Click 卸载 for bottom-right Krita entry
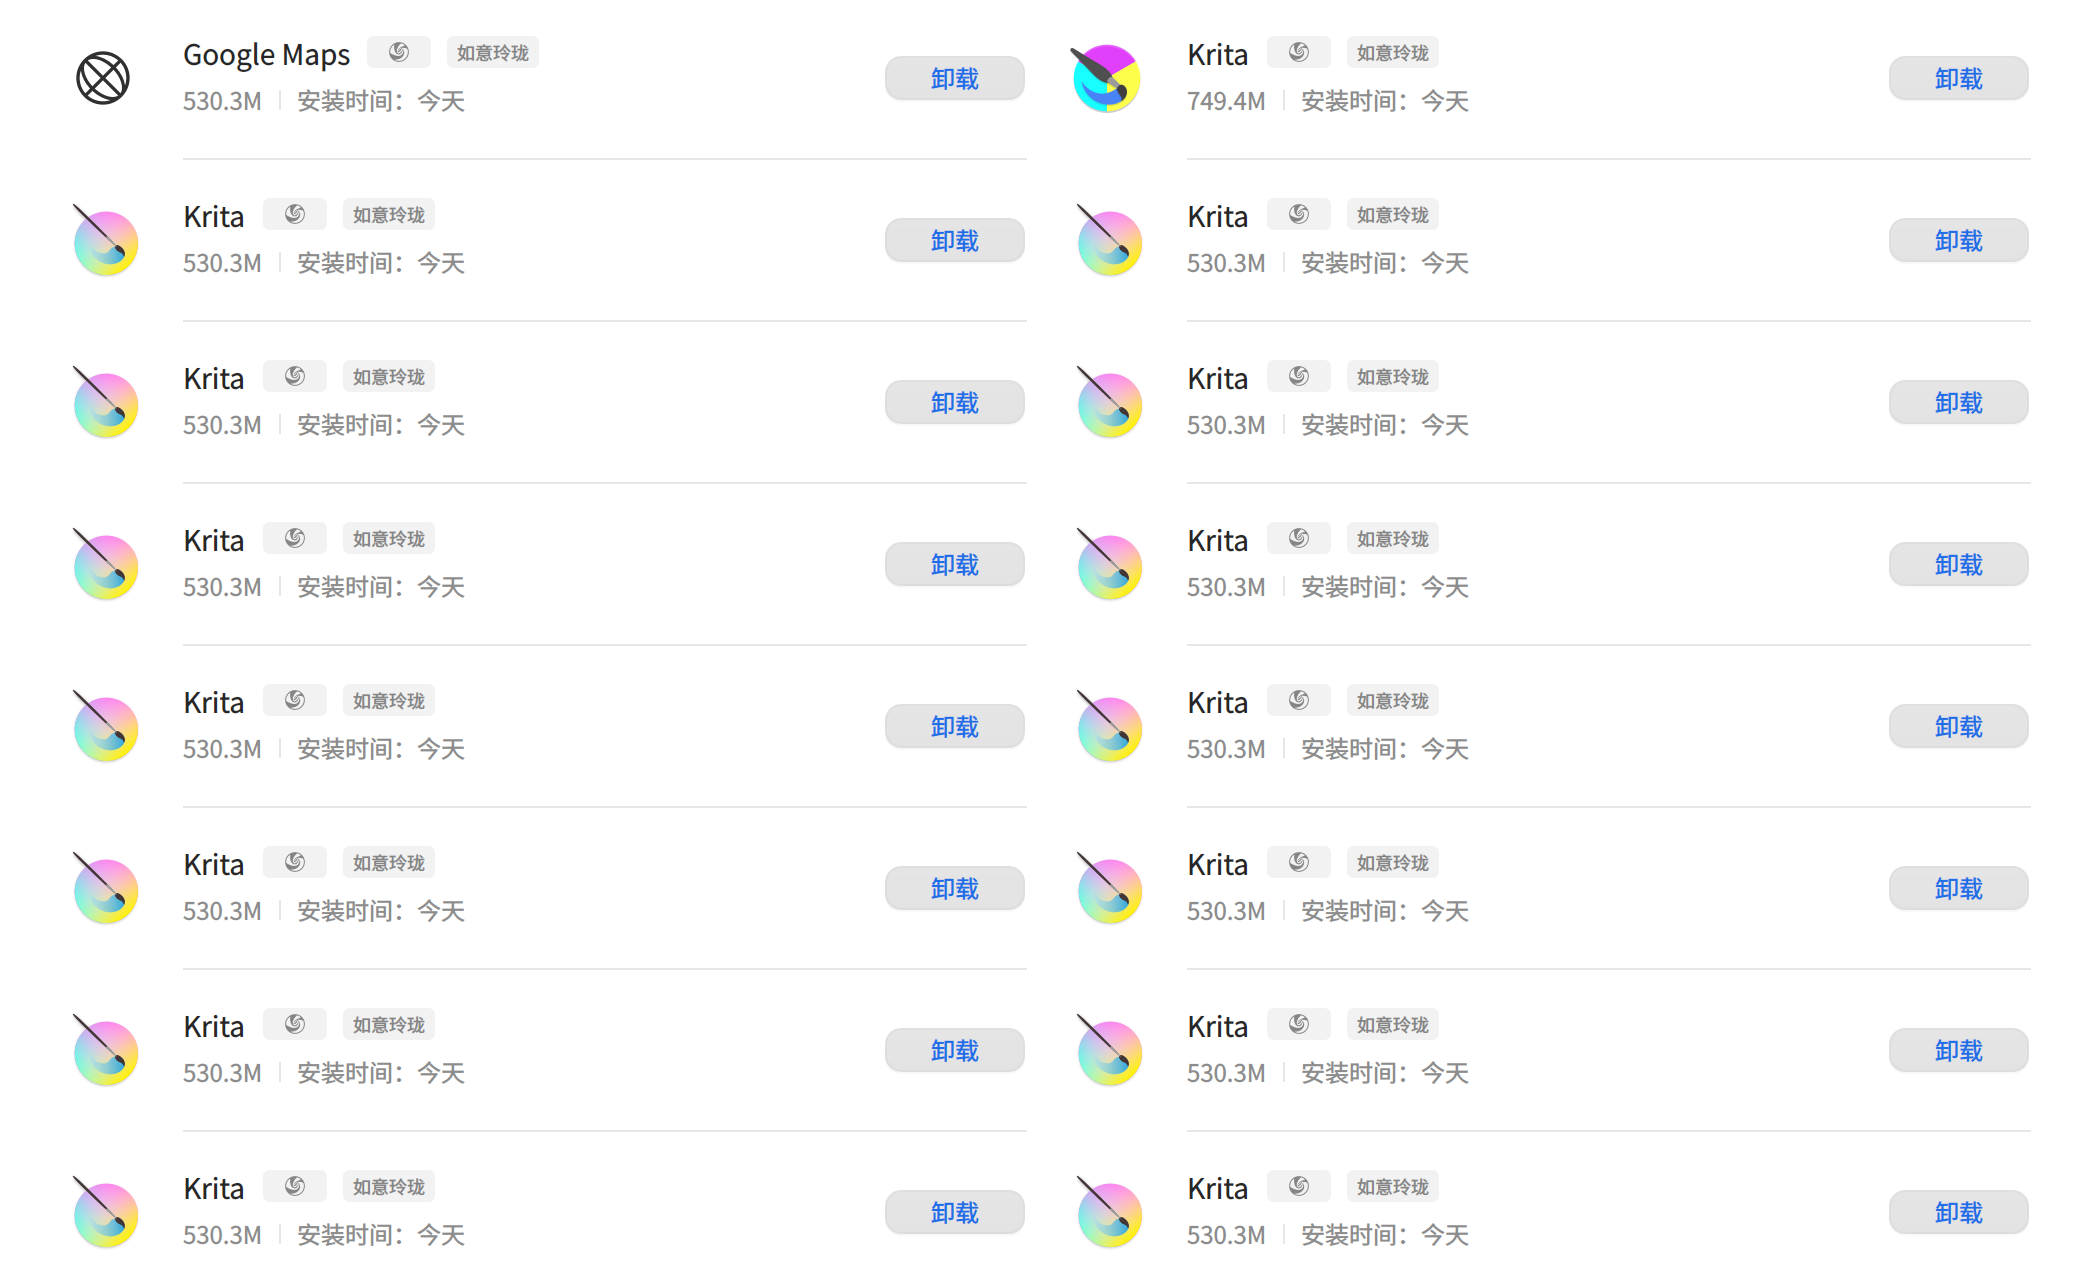Screen dimensions: 2074x1264 click(1959, 1212)
